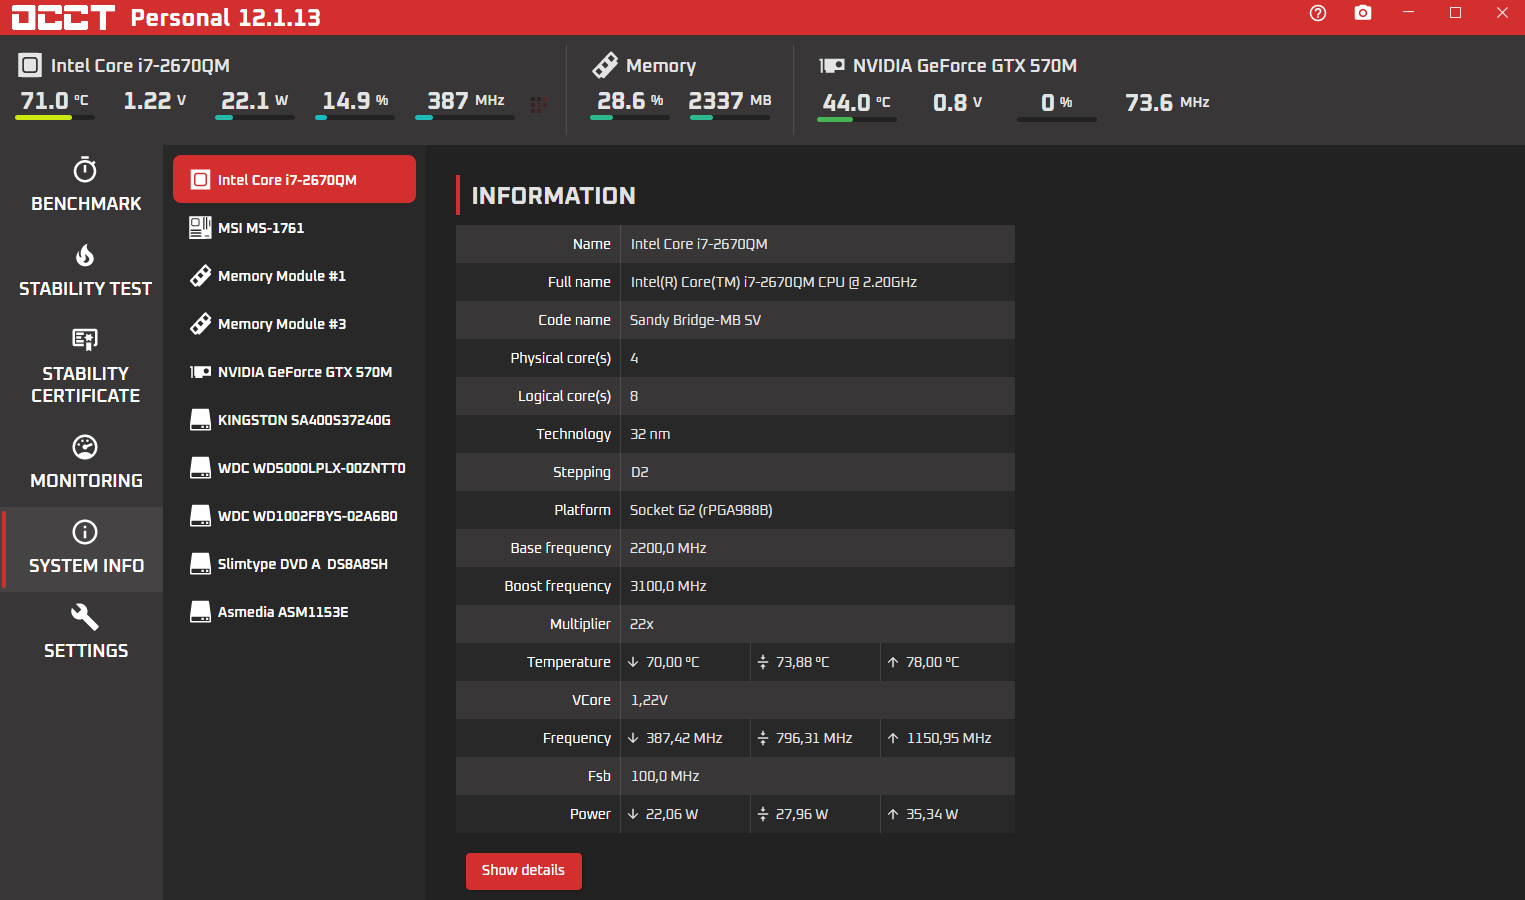Click GPU clock 73.6 MHz reading
This screenshot has height=900, width=1525.
click(1167, 103)
